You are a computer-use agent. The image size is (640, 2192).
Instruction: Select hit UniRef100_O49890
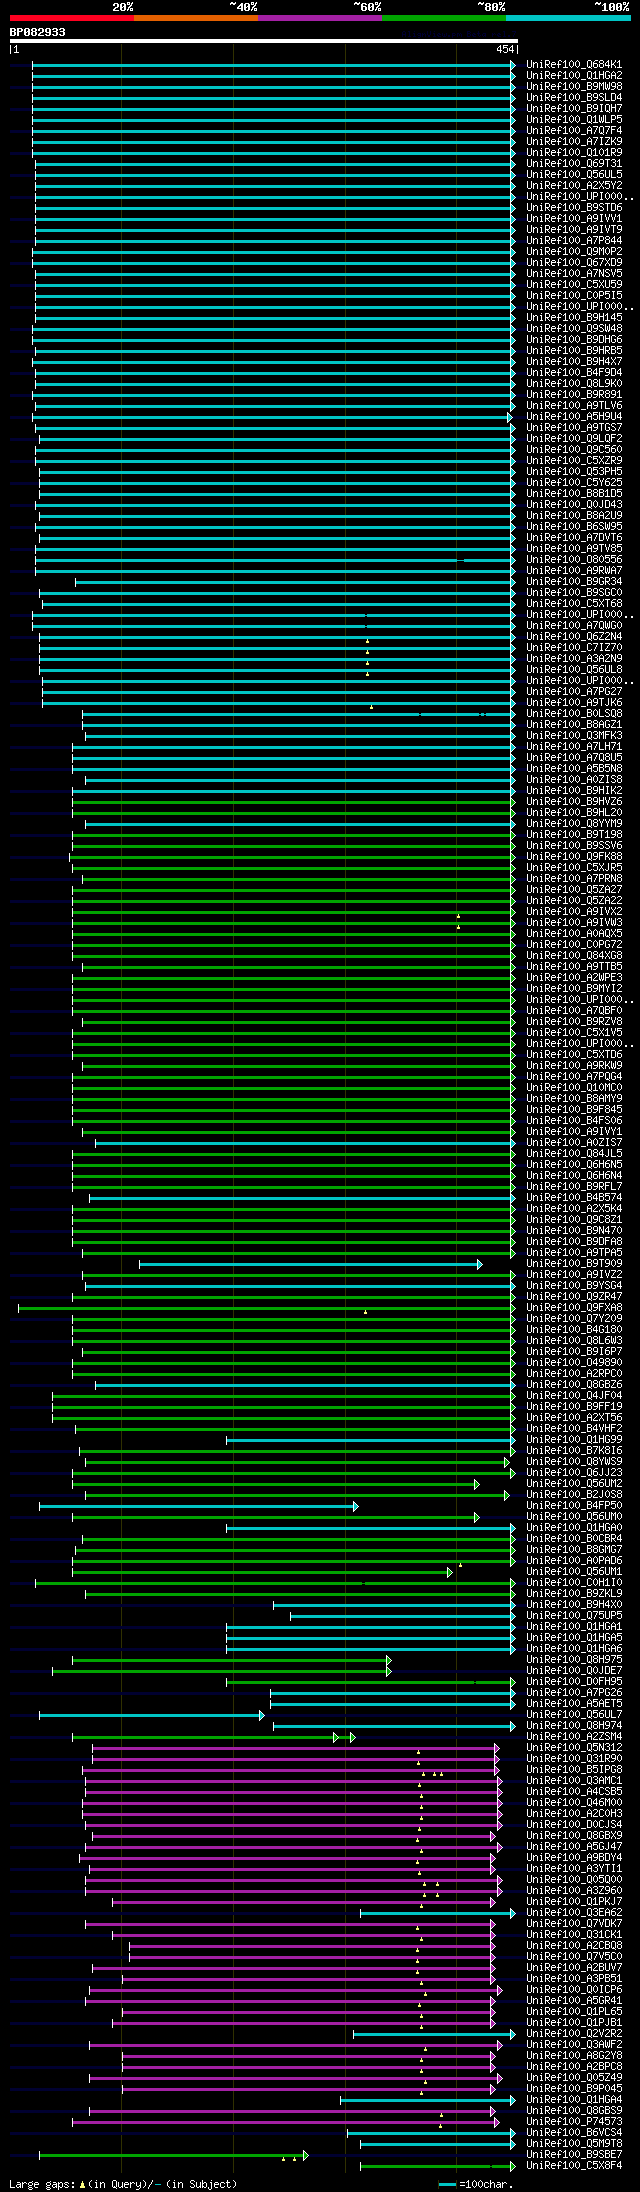click(x=574, y=1363)
